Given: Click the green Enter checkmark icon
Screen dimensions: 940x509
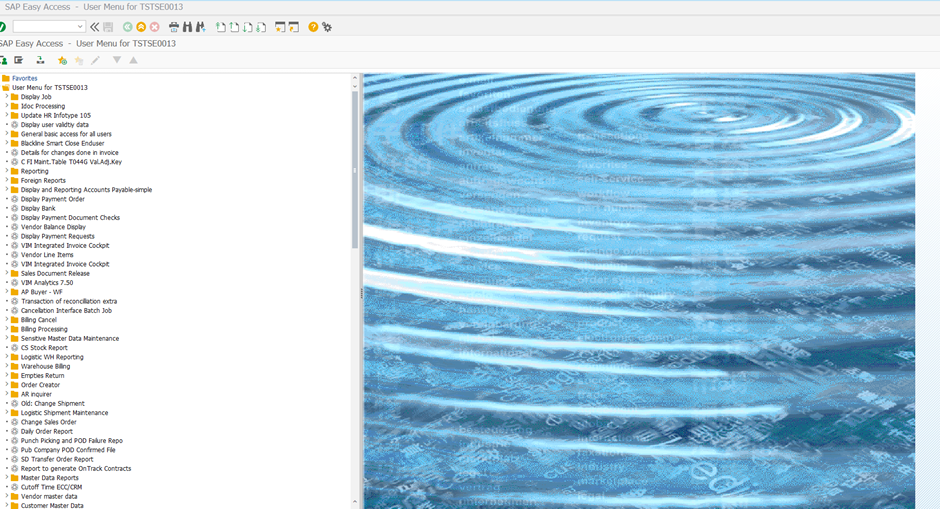Looking at the screenshot, I should (3, 27).
